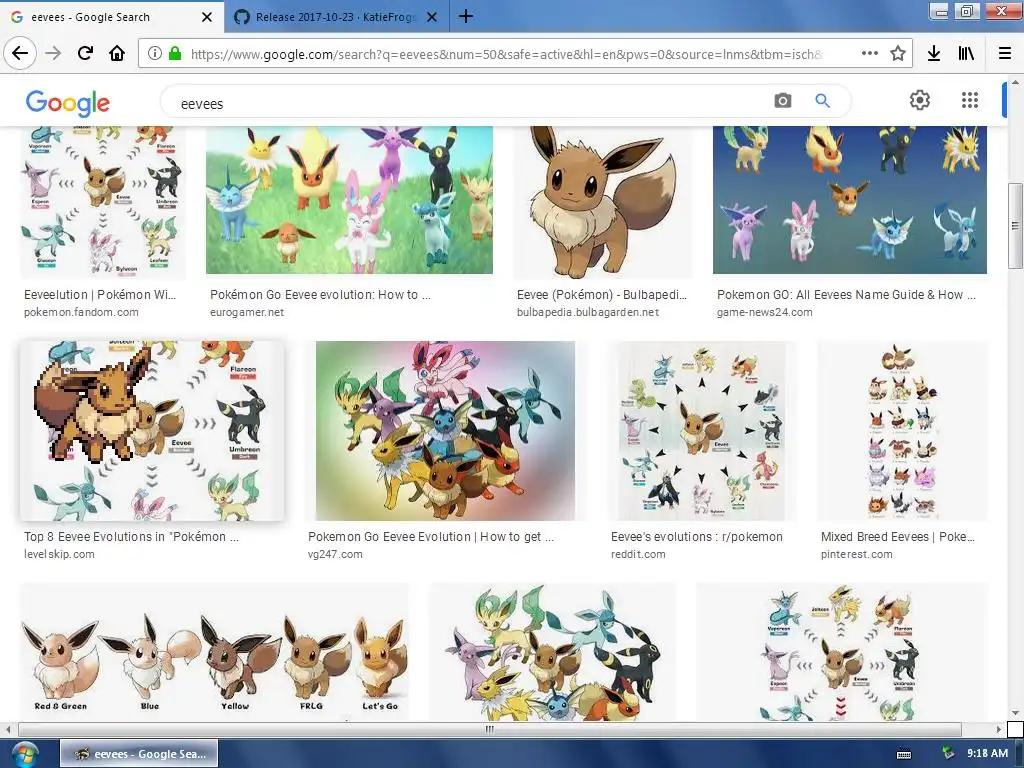Screen dimensions: 1024x768
Task: Open the Bulbapedia Eevee image
Action: [x=602, y=202]
